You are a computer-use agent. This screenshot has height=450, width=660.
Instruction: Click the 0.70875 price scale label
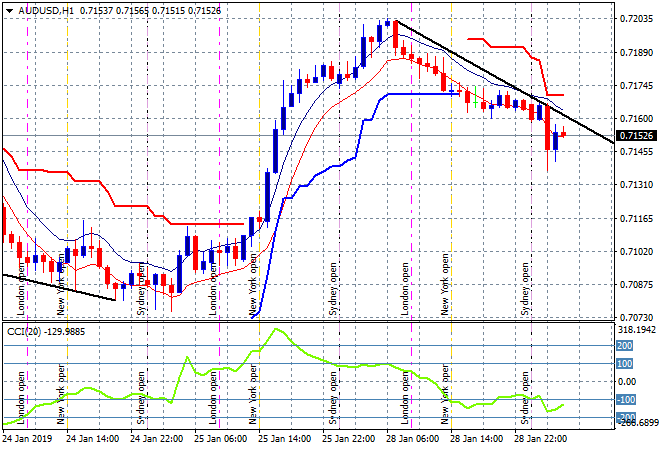[x=635, y=284]
